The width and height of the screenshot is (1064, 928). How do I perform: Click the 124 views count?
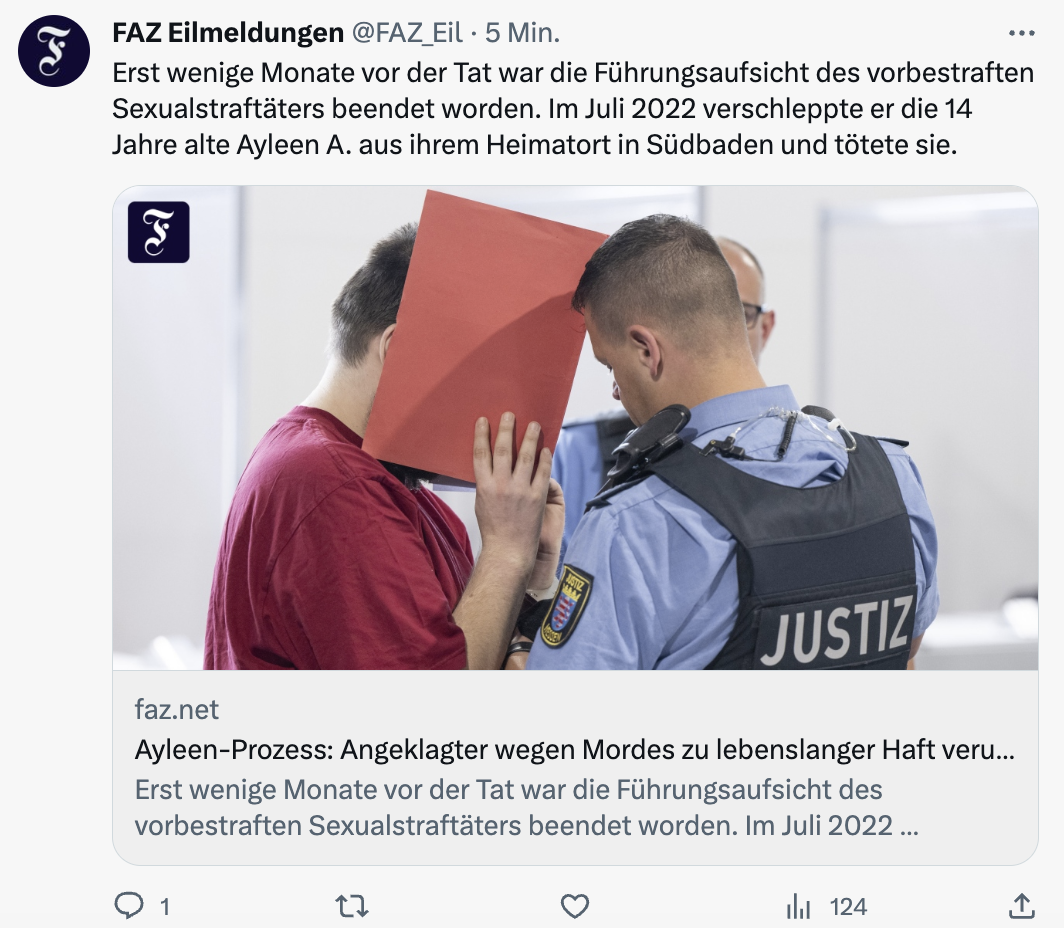point(848,907)
